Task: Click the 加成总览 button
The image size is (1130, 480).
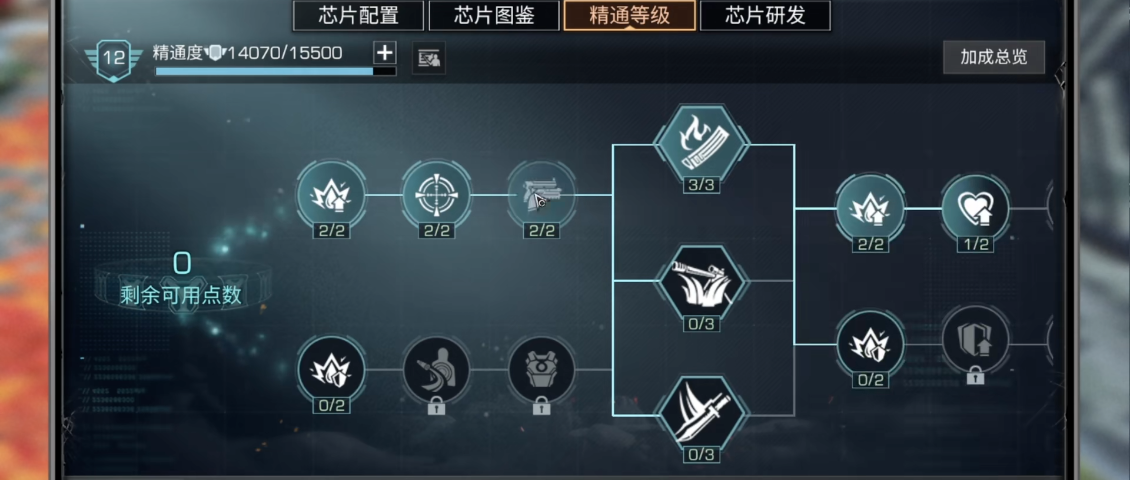Action: pos(994,57)
